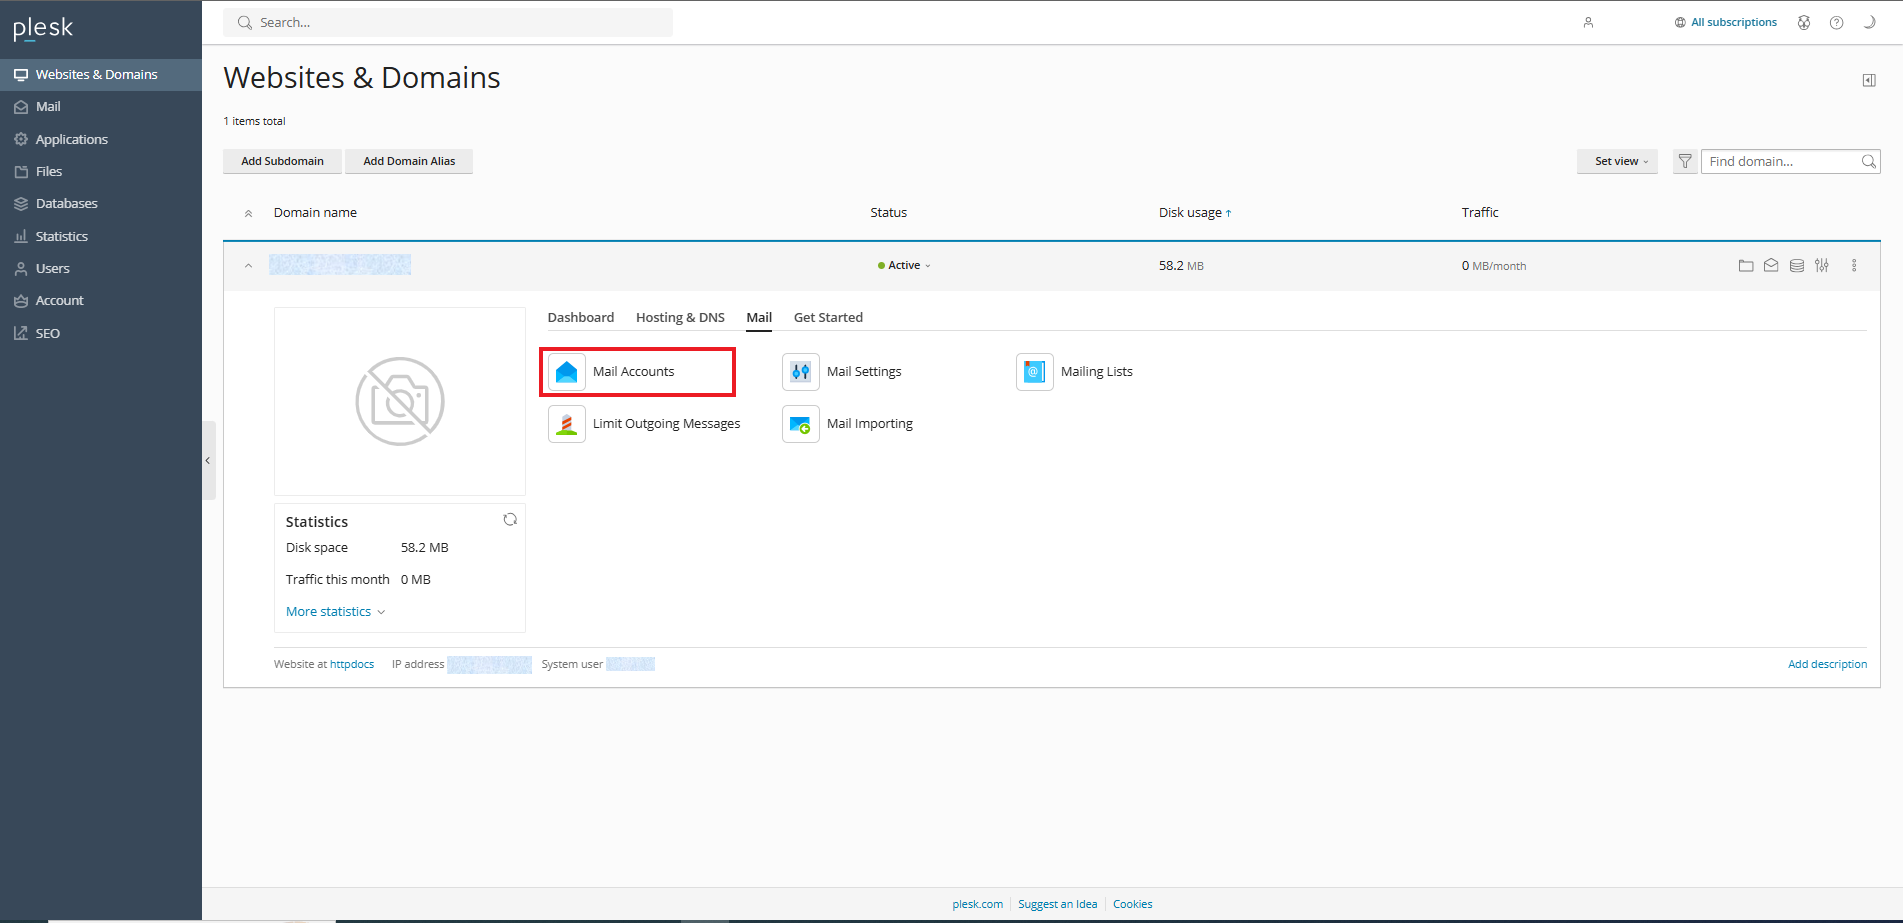Click the domain row files folder icon

click(x=1746, y=266)
